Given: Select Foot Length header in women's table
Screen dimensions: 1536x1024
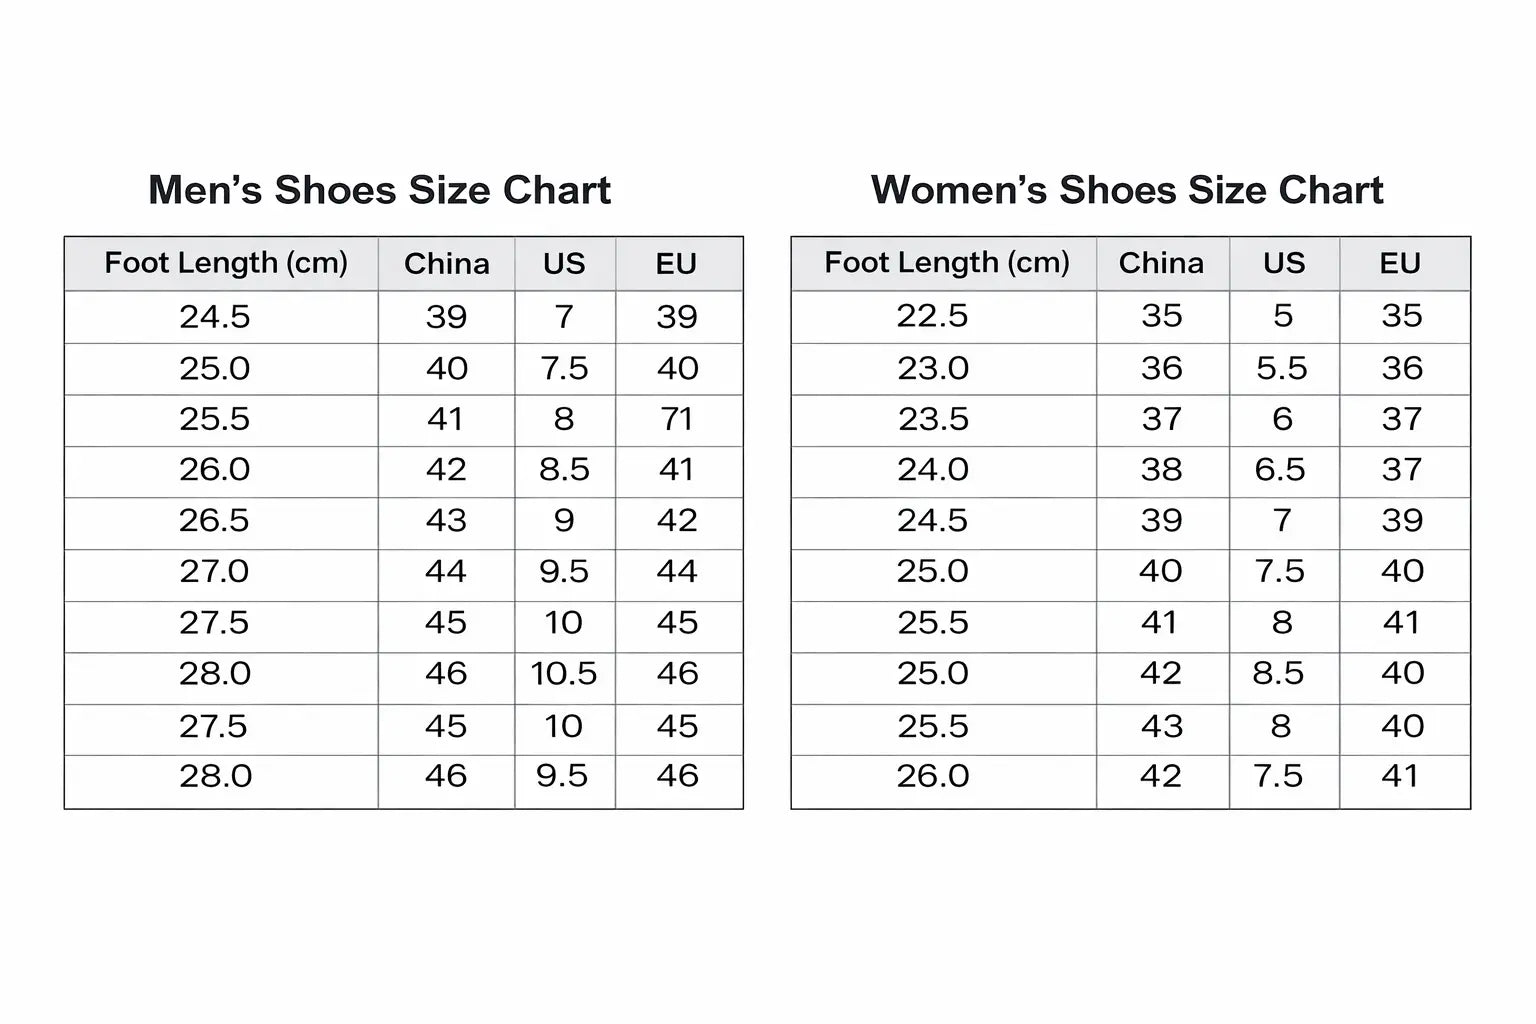Looking at the screenshot, I should 946,263.
